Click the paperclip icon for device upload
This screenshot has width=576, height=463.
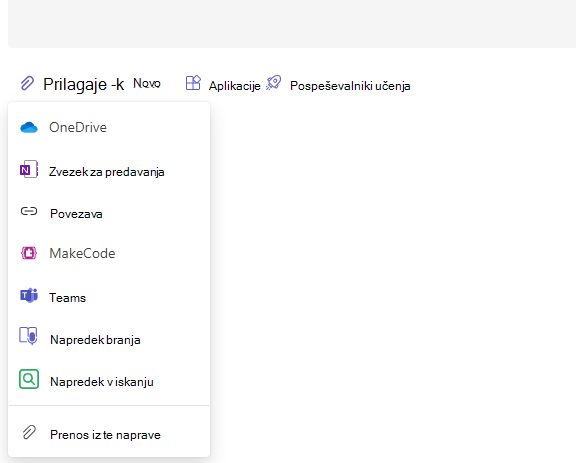point(29,433)
